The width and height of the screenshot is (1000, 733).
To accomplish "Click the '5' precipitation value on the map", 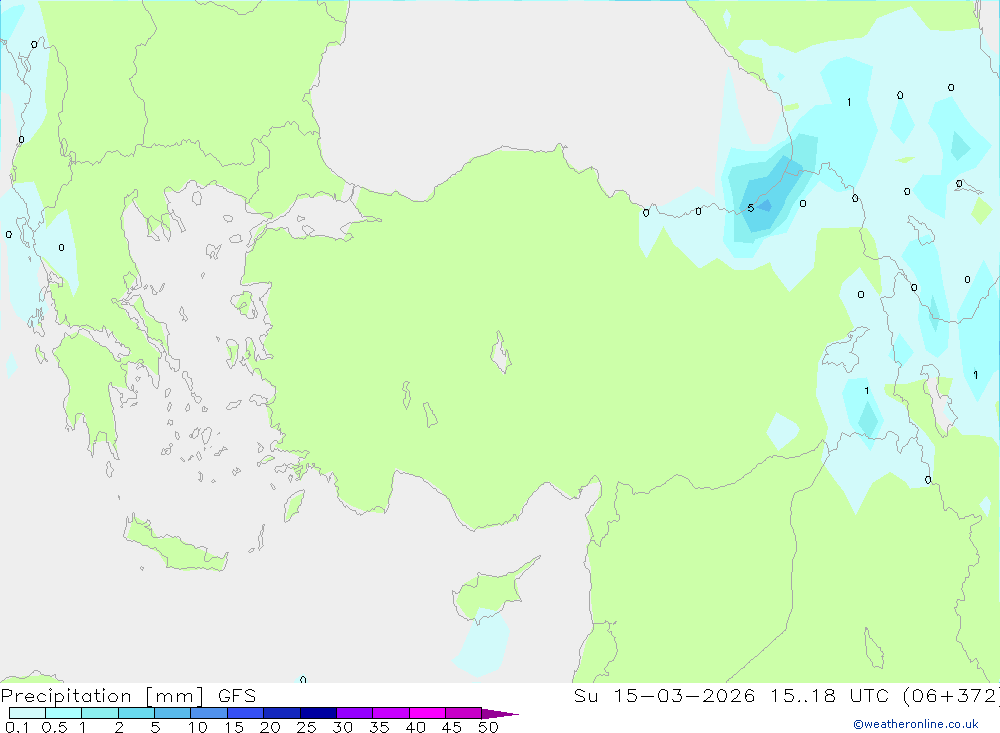I will (751, 208).
